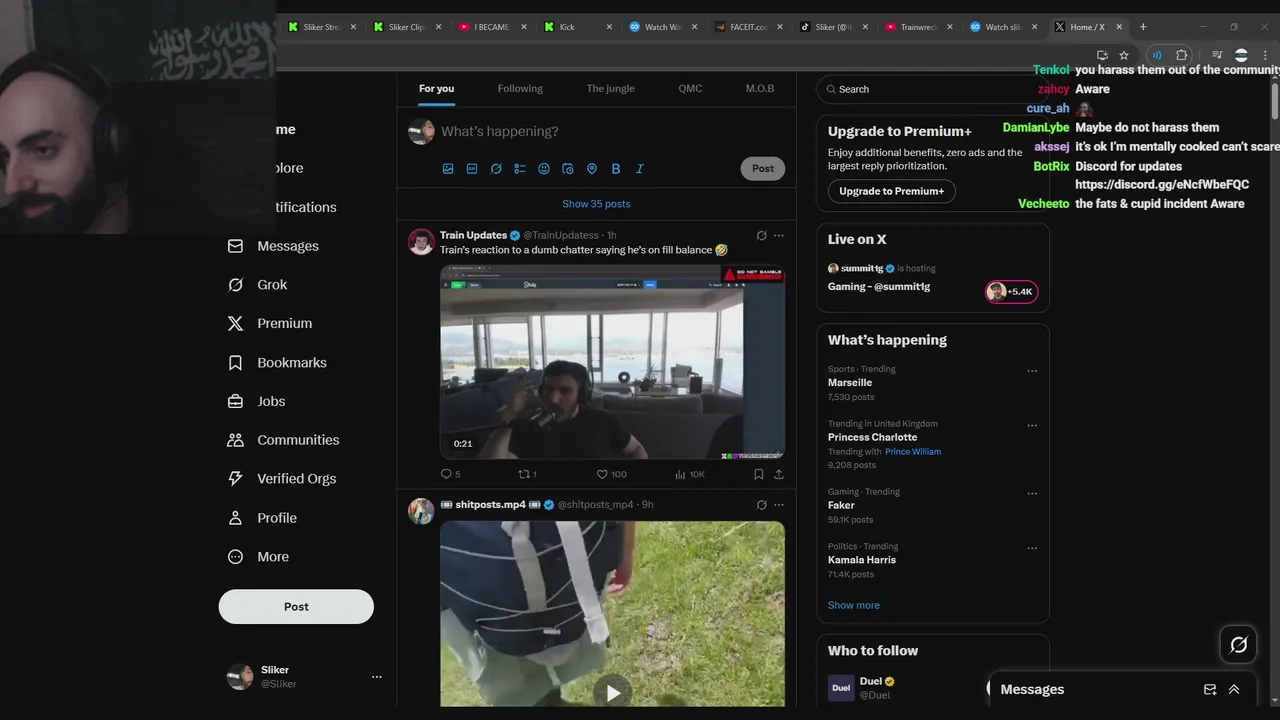
Task: Click the composer Post button
Action: (x=763, y=169)
